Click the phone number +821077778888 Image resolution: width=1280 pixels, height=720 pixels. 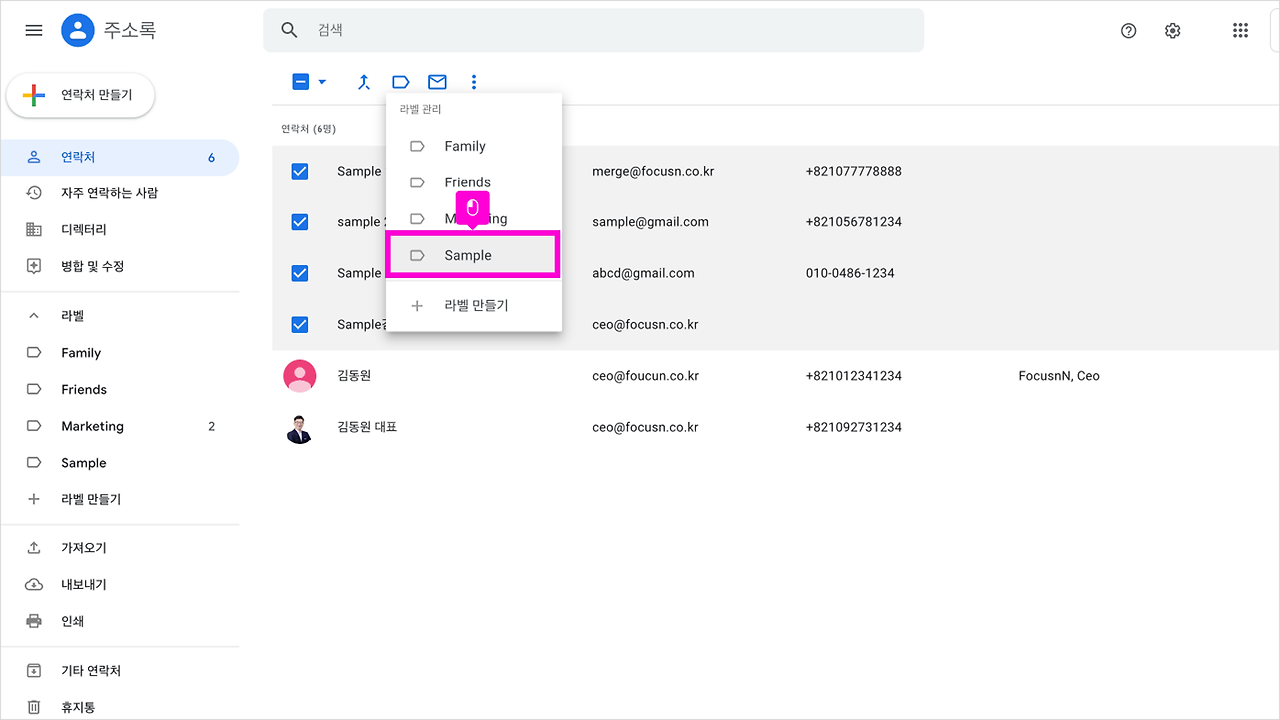click(x=854, y=171)
